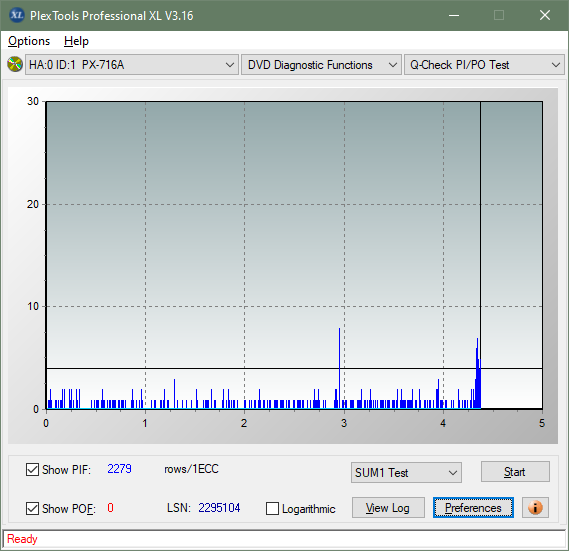Click the PlexTools XL application icon
This screenshot has height=551, width=569.
click(17, 15)
